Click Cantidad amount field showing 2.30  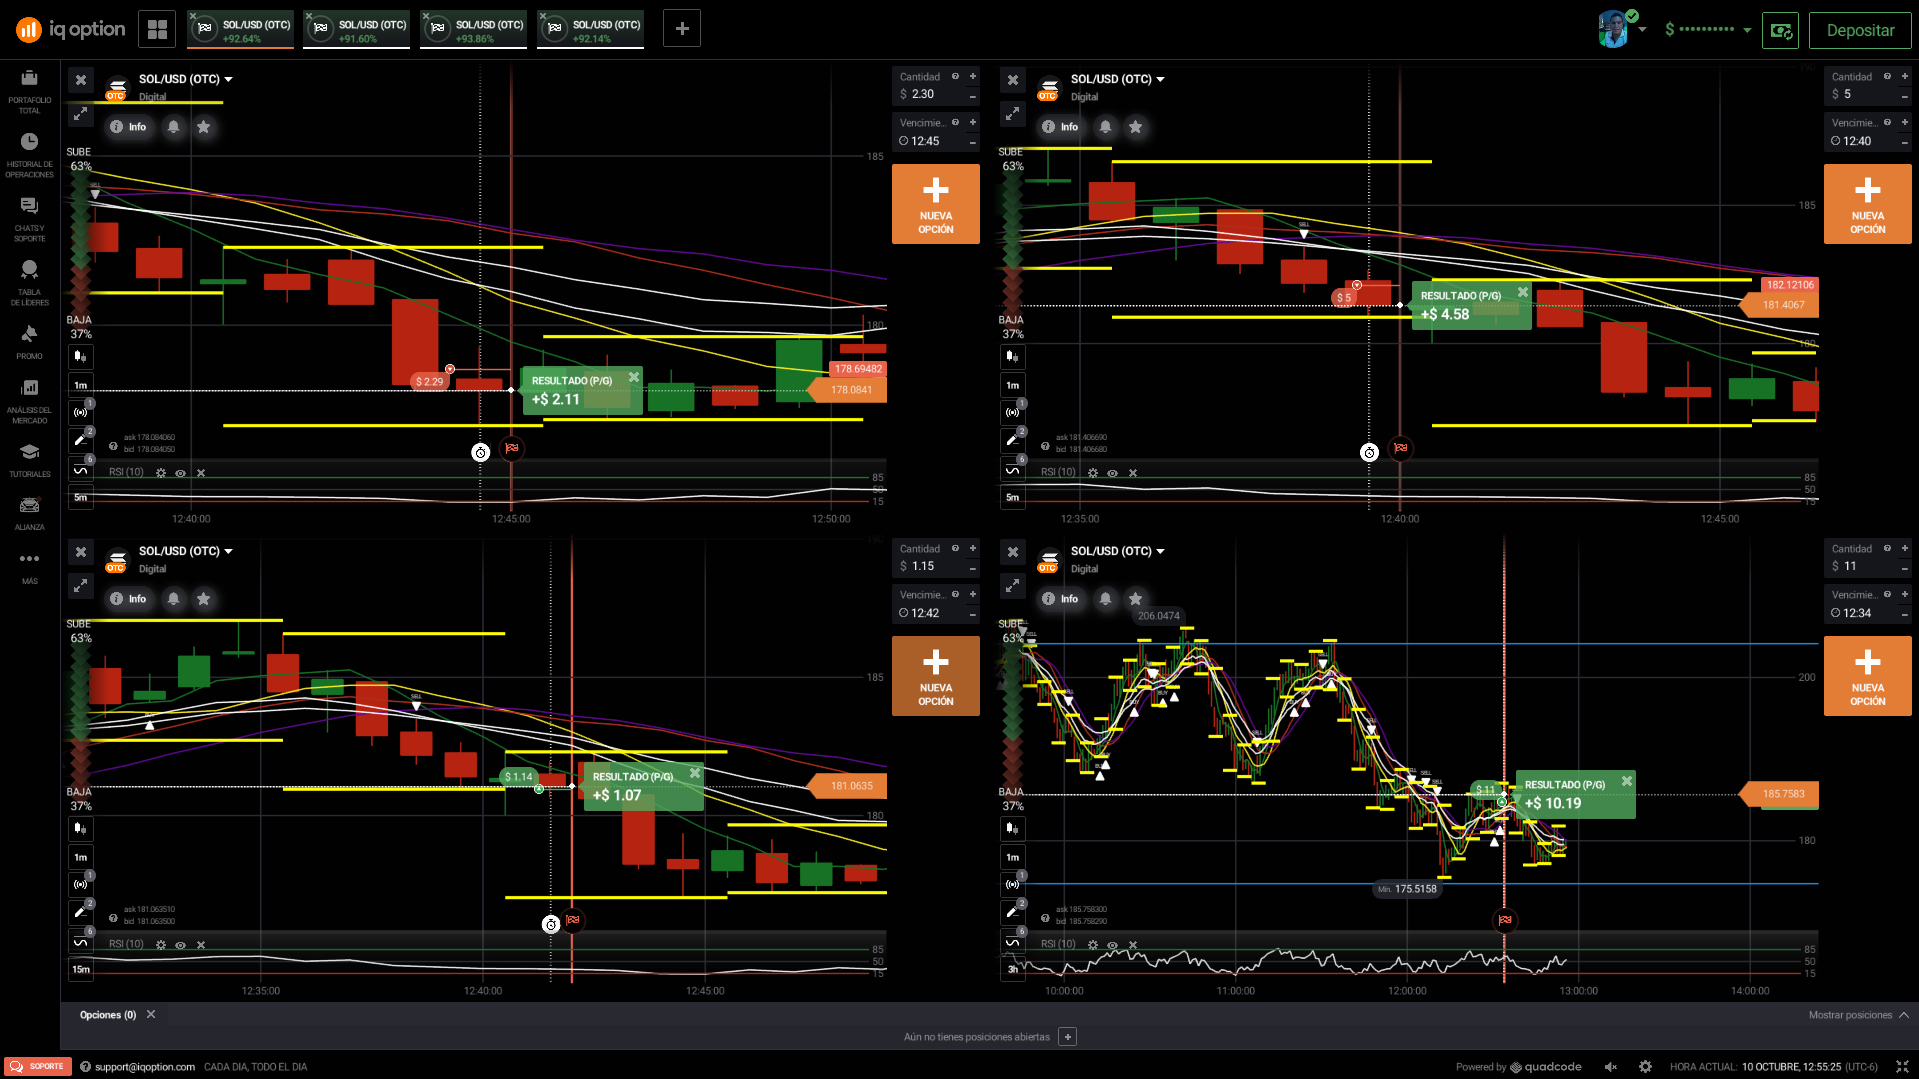coord(930,94)
